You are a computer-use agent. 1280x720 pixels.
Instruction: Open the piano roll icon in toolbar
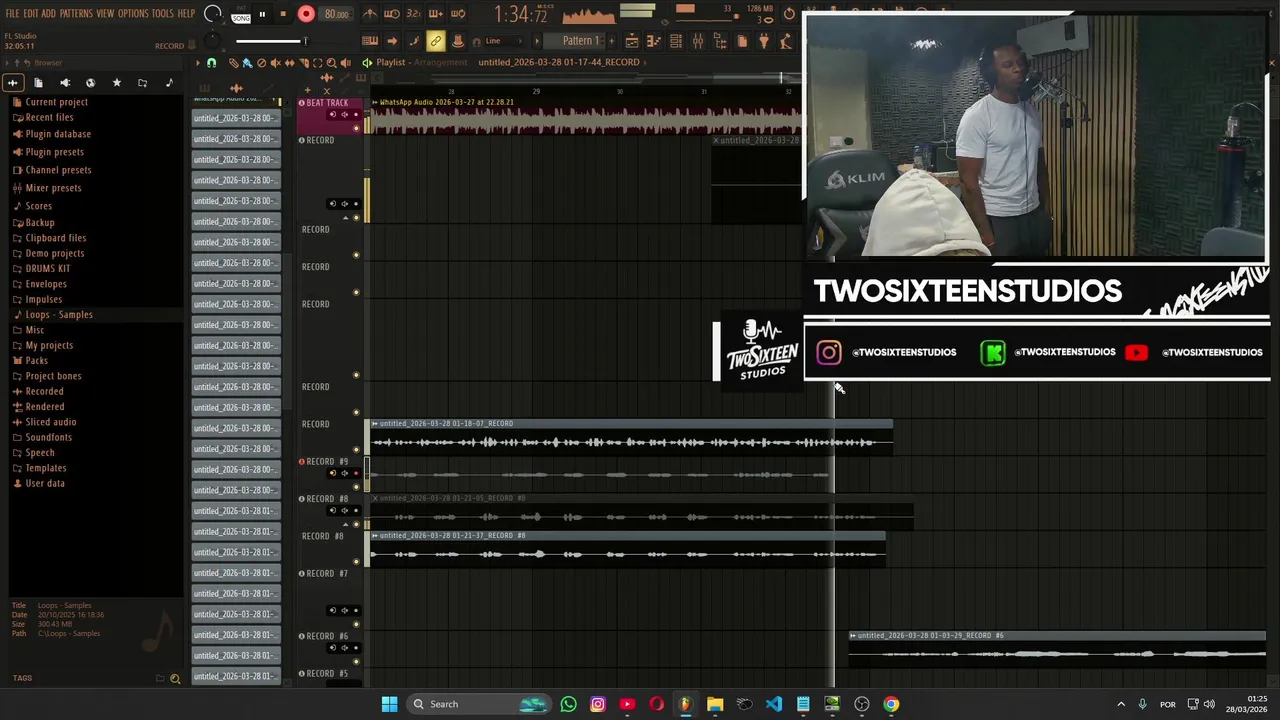(x=652, y=41)
